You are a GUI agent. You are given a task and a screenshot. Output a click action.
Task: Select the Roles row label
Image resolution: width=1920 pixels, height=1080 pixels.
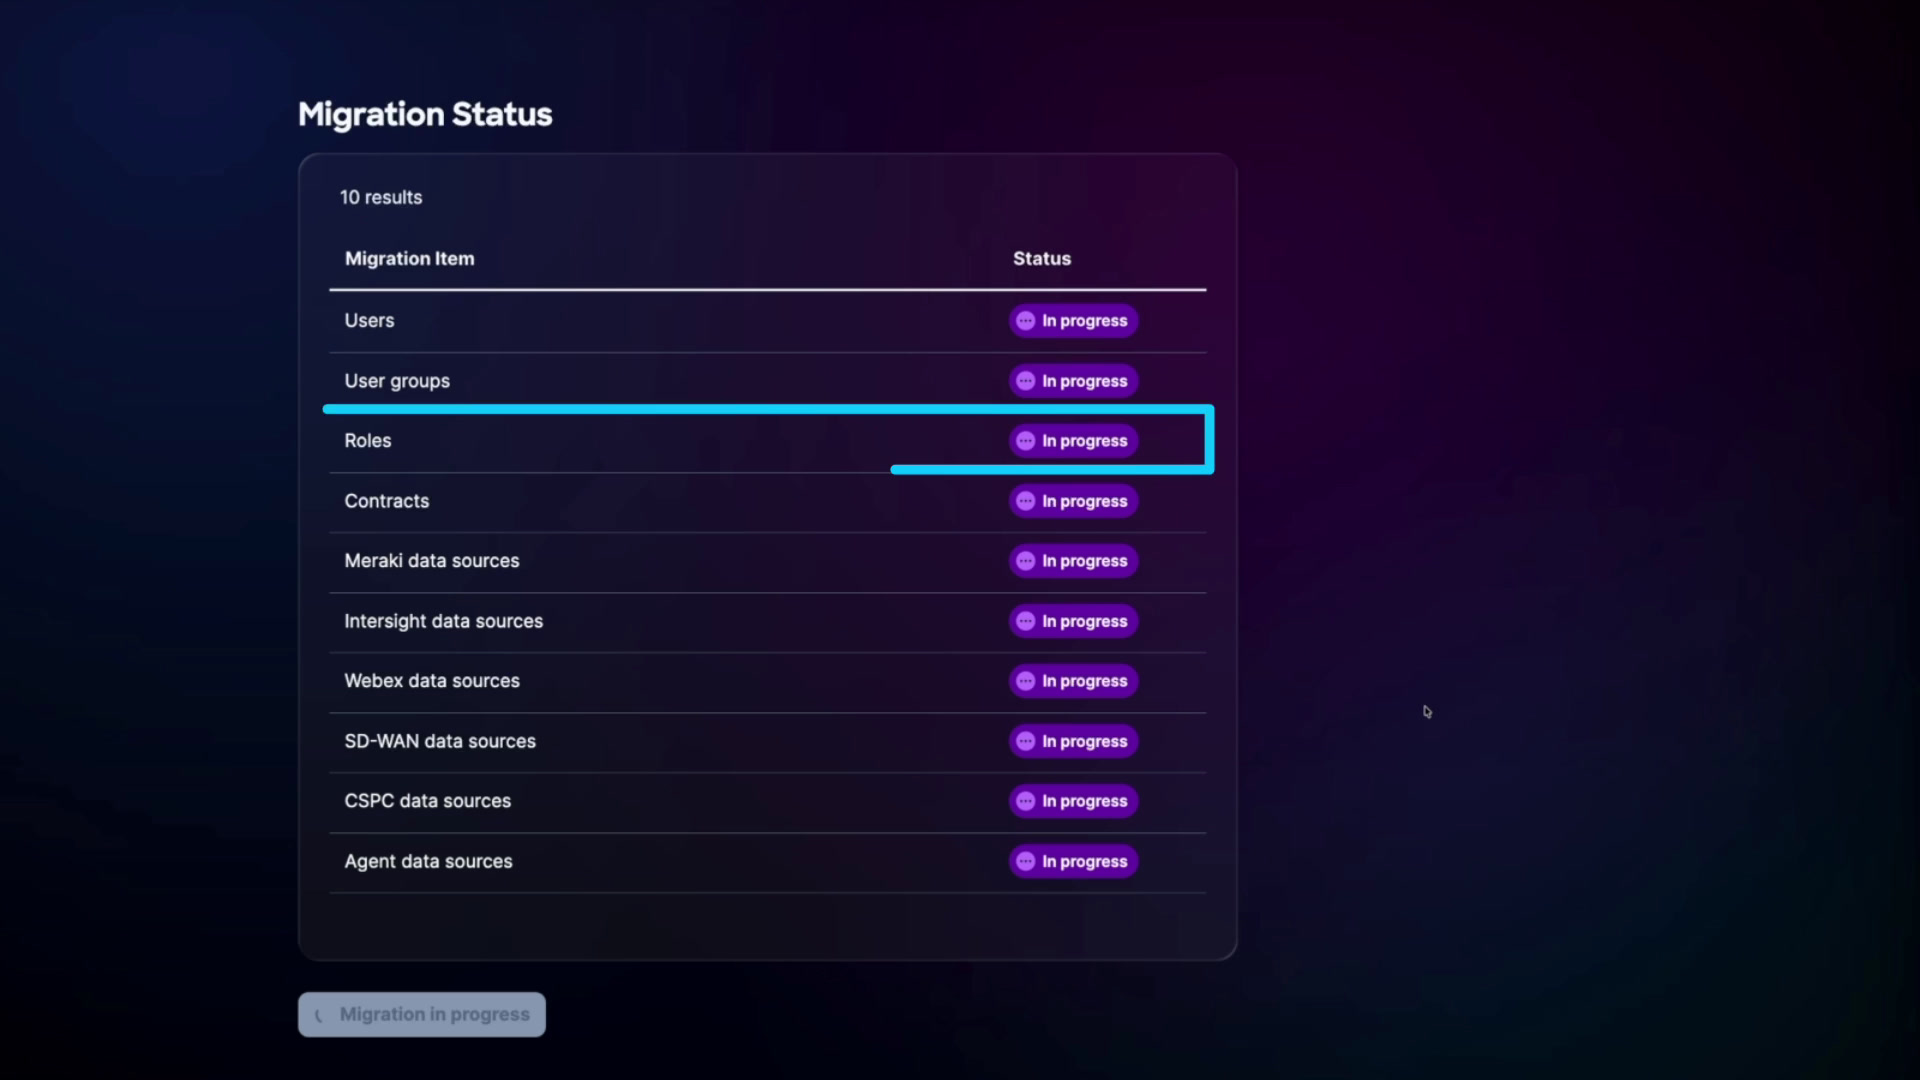[x=367, y=441]
